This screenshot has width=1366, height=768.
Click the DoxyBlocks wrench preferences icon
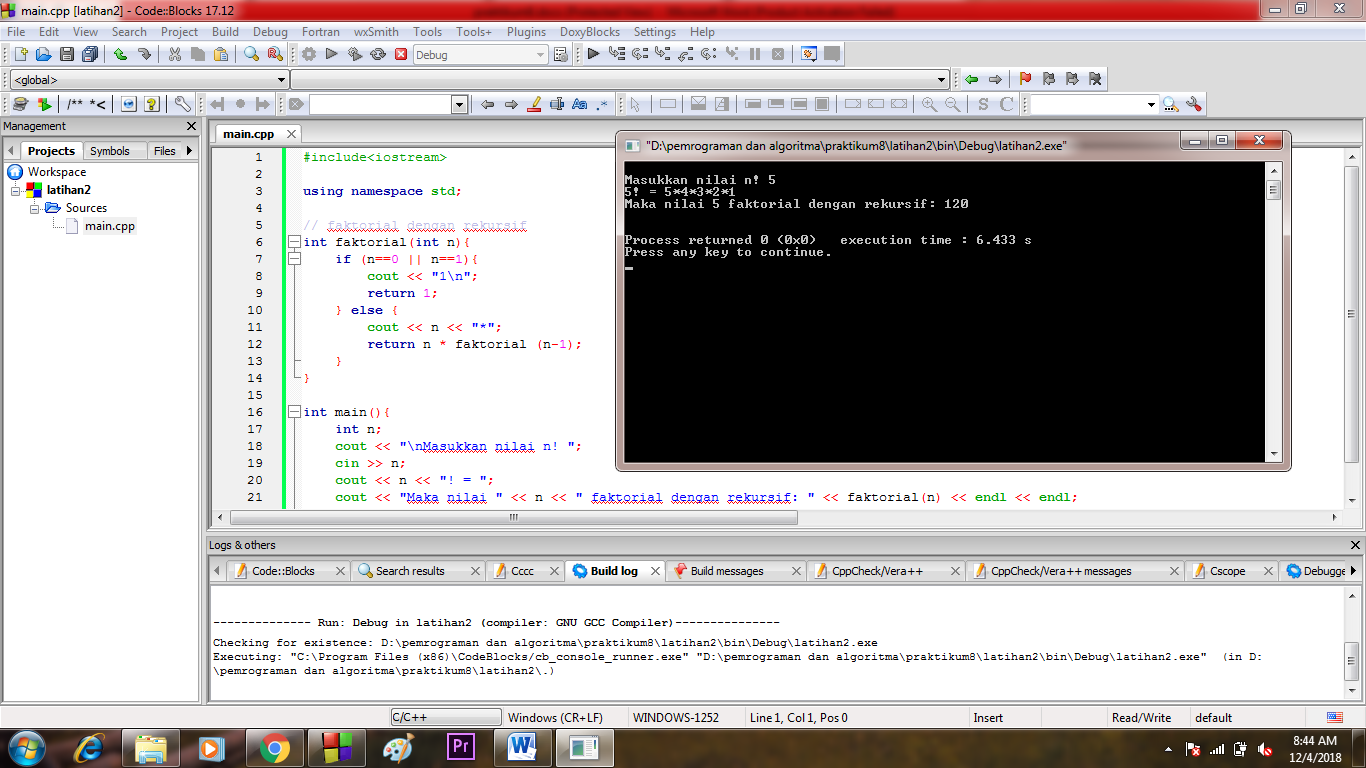(182, 104)
